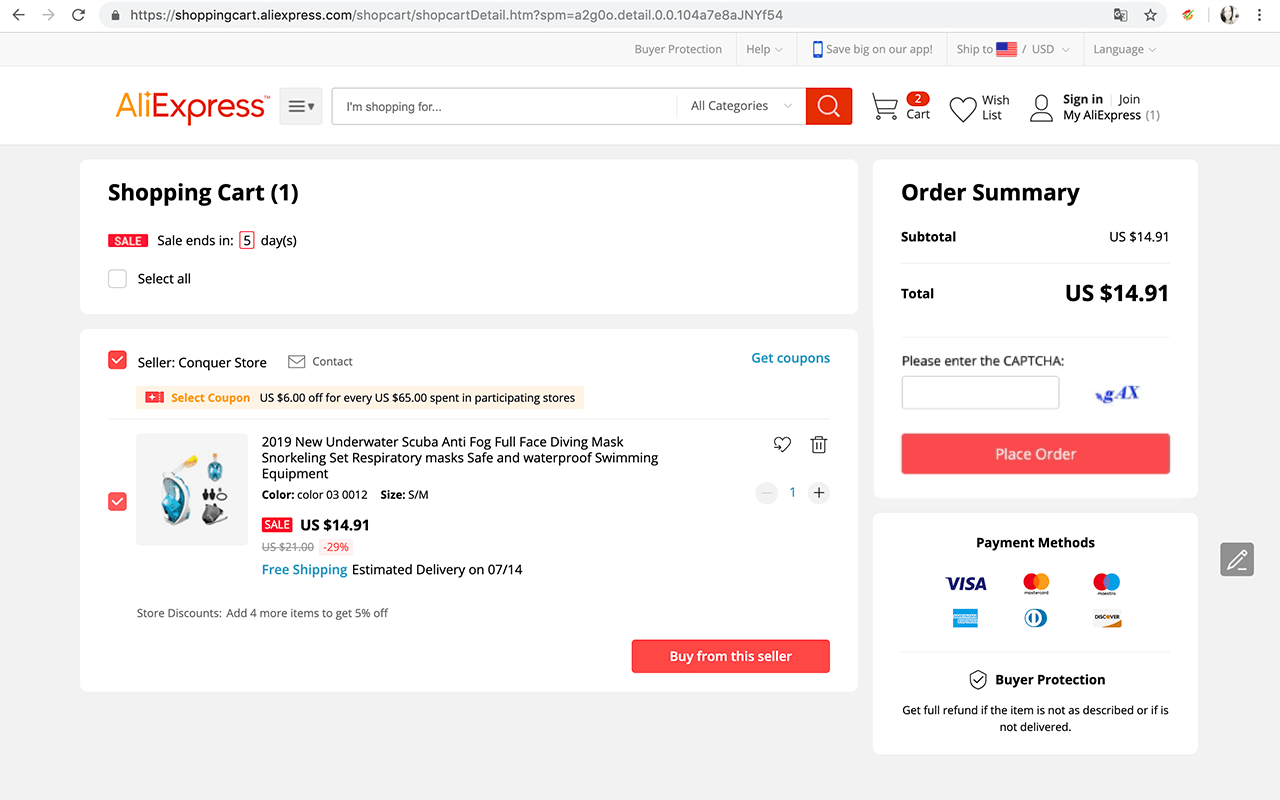This screenshot has height=800, width=1280.
Task: Click the Select Coupon flag icon
Action: point(154,398)
